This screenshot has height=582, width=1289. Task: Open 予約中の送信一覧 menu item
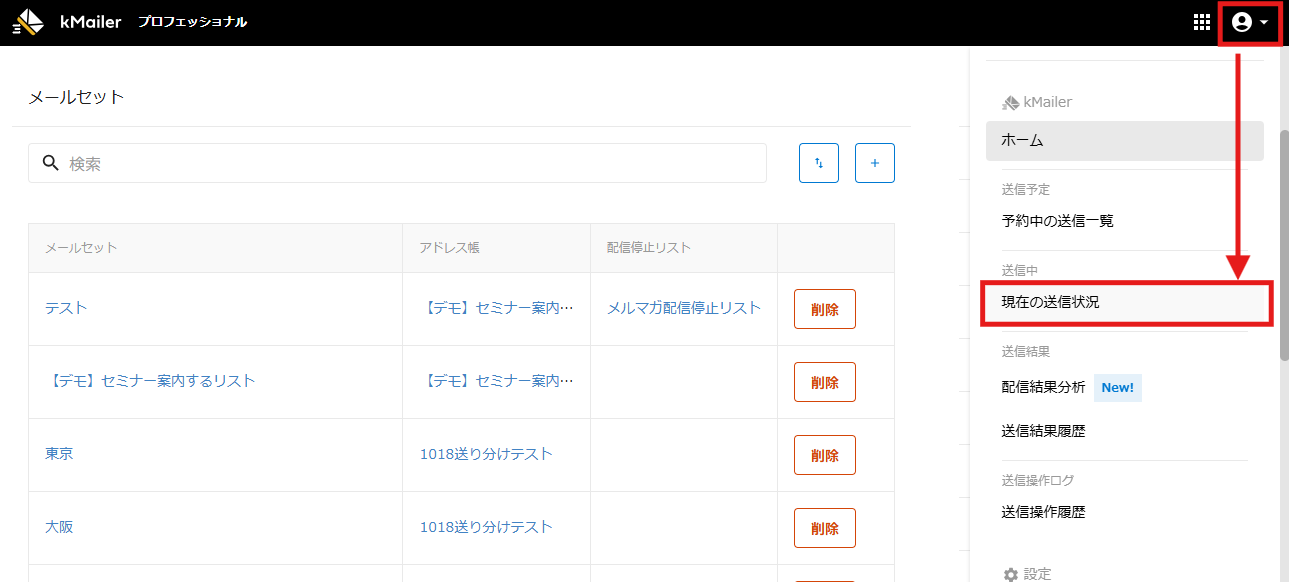point(1057,221)
